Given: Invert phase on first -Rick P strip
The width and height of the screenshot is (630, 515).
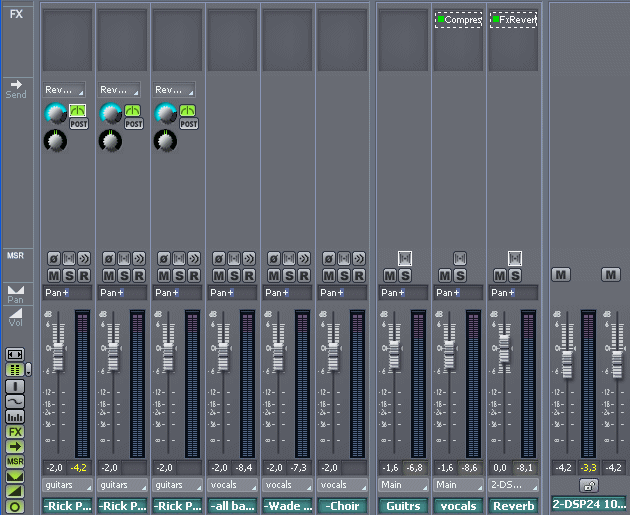Looking at the screenshot, I should pyautogui.click(x=53, y=258).
